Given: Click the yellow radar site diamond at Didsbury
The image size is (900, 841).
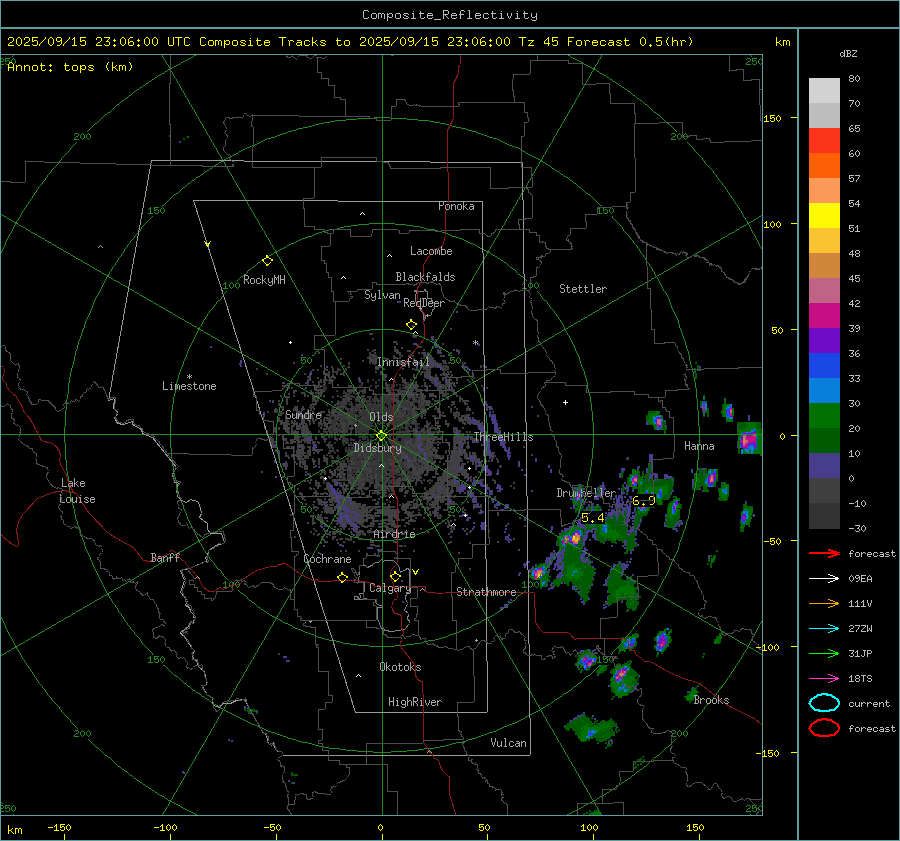Looking at the screenshot, I should click(381, 436).
